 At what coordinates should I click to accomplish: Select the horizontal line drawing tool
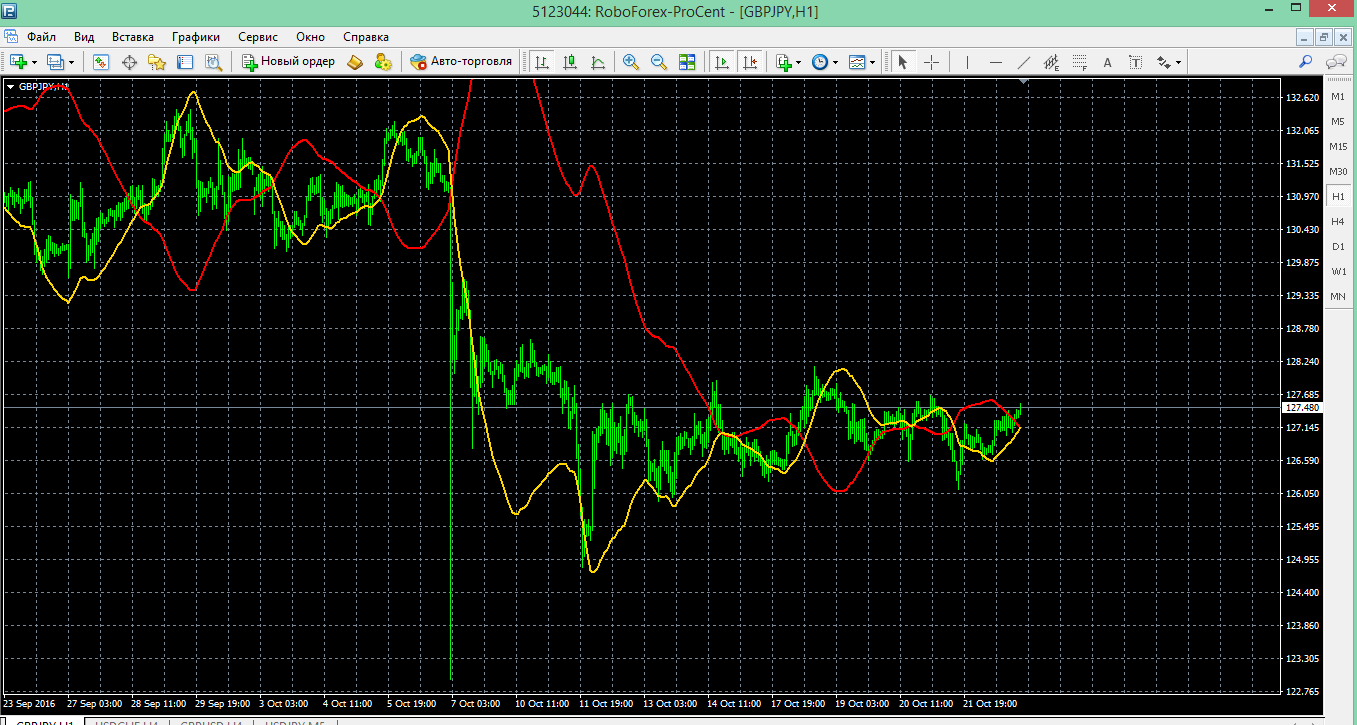pos(995,62)
